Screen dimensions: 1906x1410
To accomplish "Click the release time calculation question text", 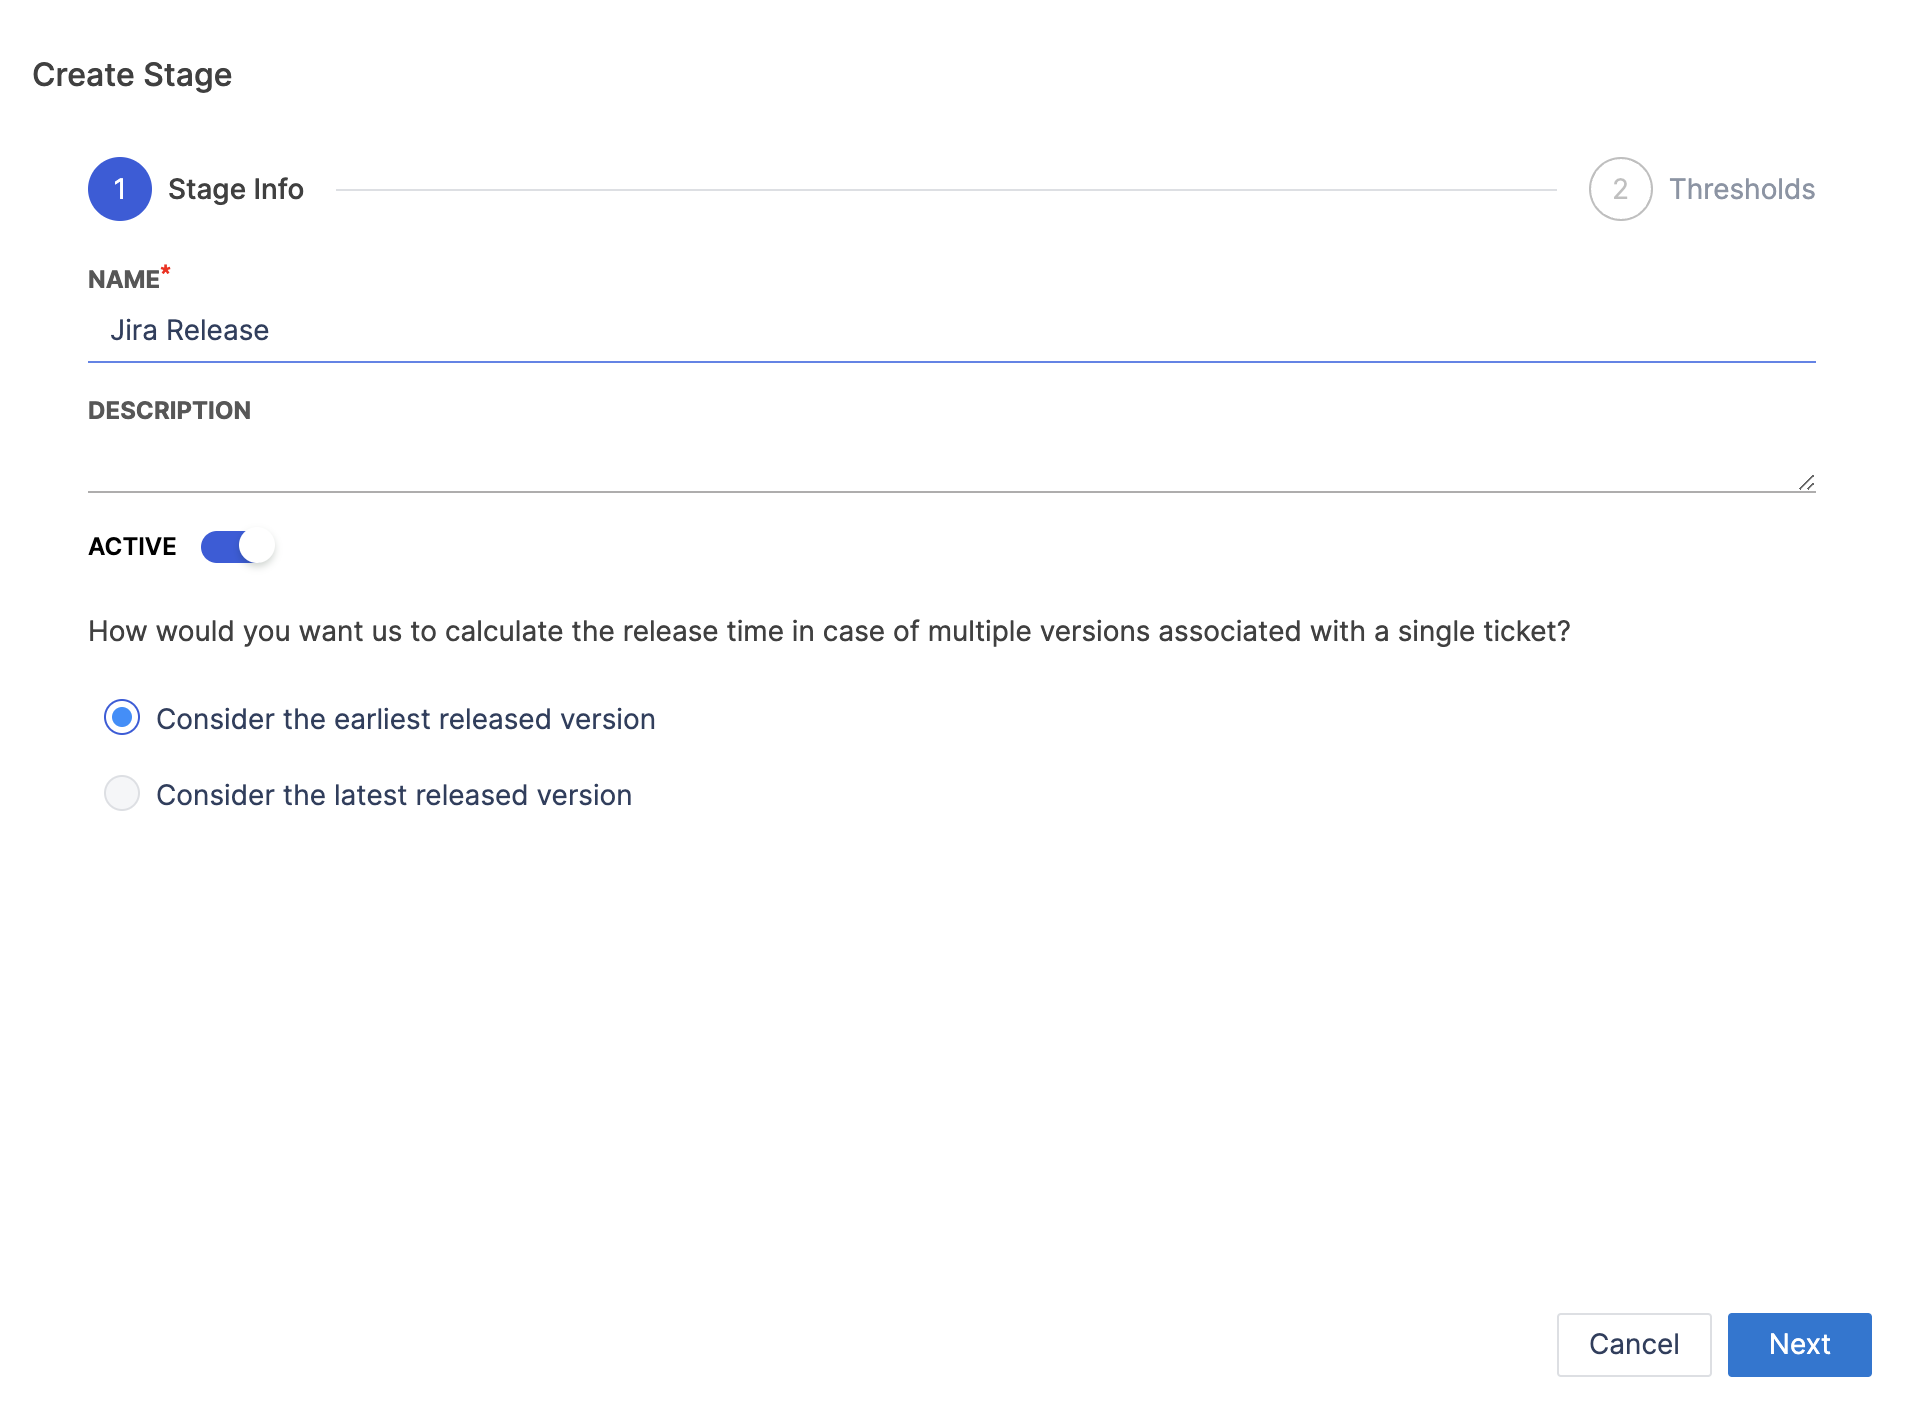I will pyautogui.click(x=829, y=632).
